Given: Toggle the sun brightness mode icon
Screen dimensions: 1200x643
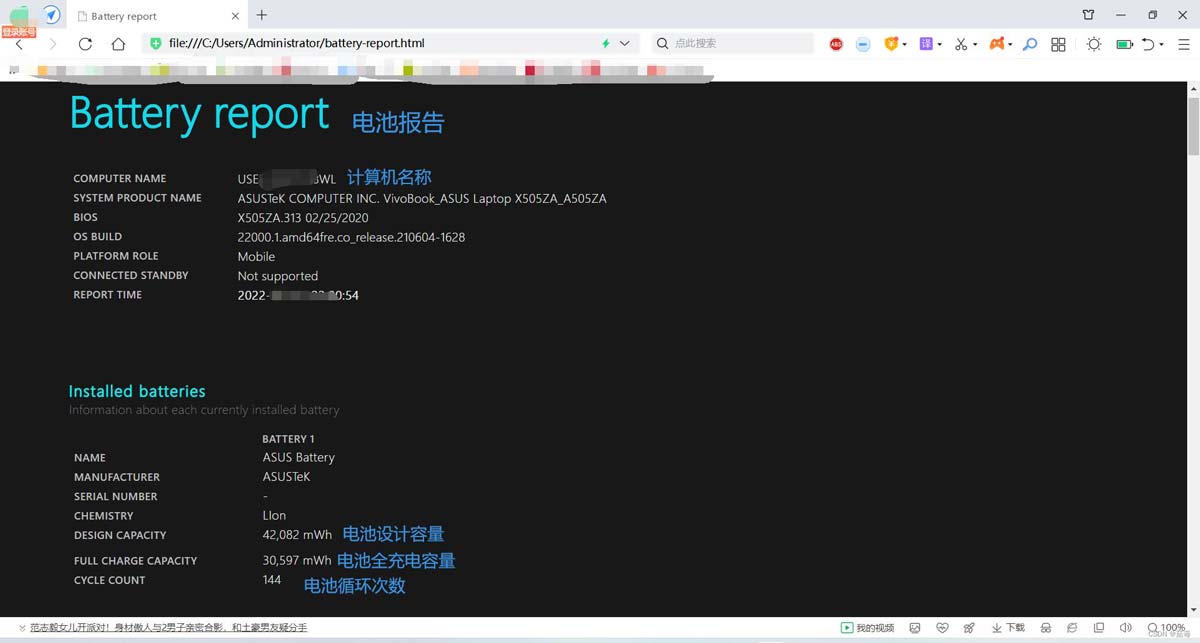Looking at the screenshot, I should [1094, 44].
